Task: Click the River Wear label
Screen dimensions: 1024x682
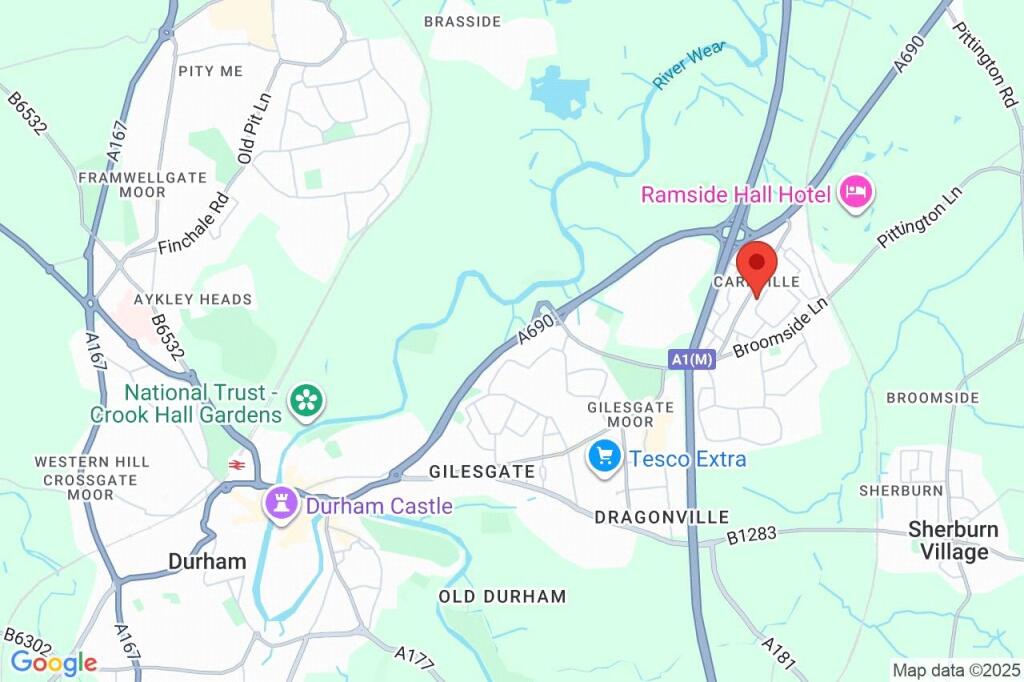Action: click(x=689, y=65)
